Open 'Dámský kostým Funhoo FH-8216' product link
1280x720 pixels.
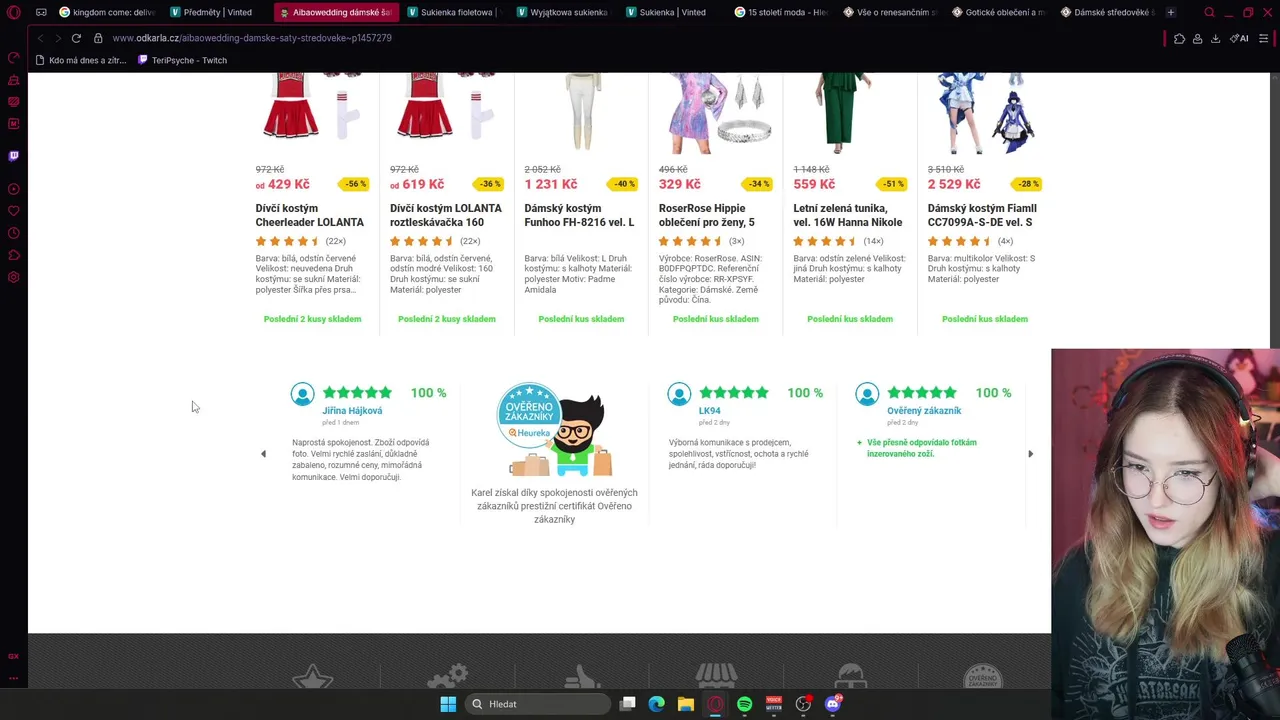(x=579, y=215)
